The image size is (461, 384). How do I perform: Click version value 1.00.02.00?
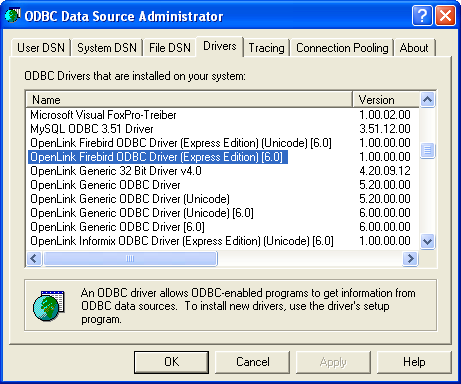[x=385, y=115]
